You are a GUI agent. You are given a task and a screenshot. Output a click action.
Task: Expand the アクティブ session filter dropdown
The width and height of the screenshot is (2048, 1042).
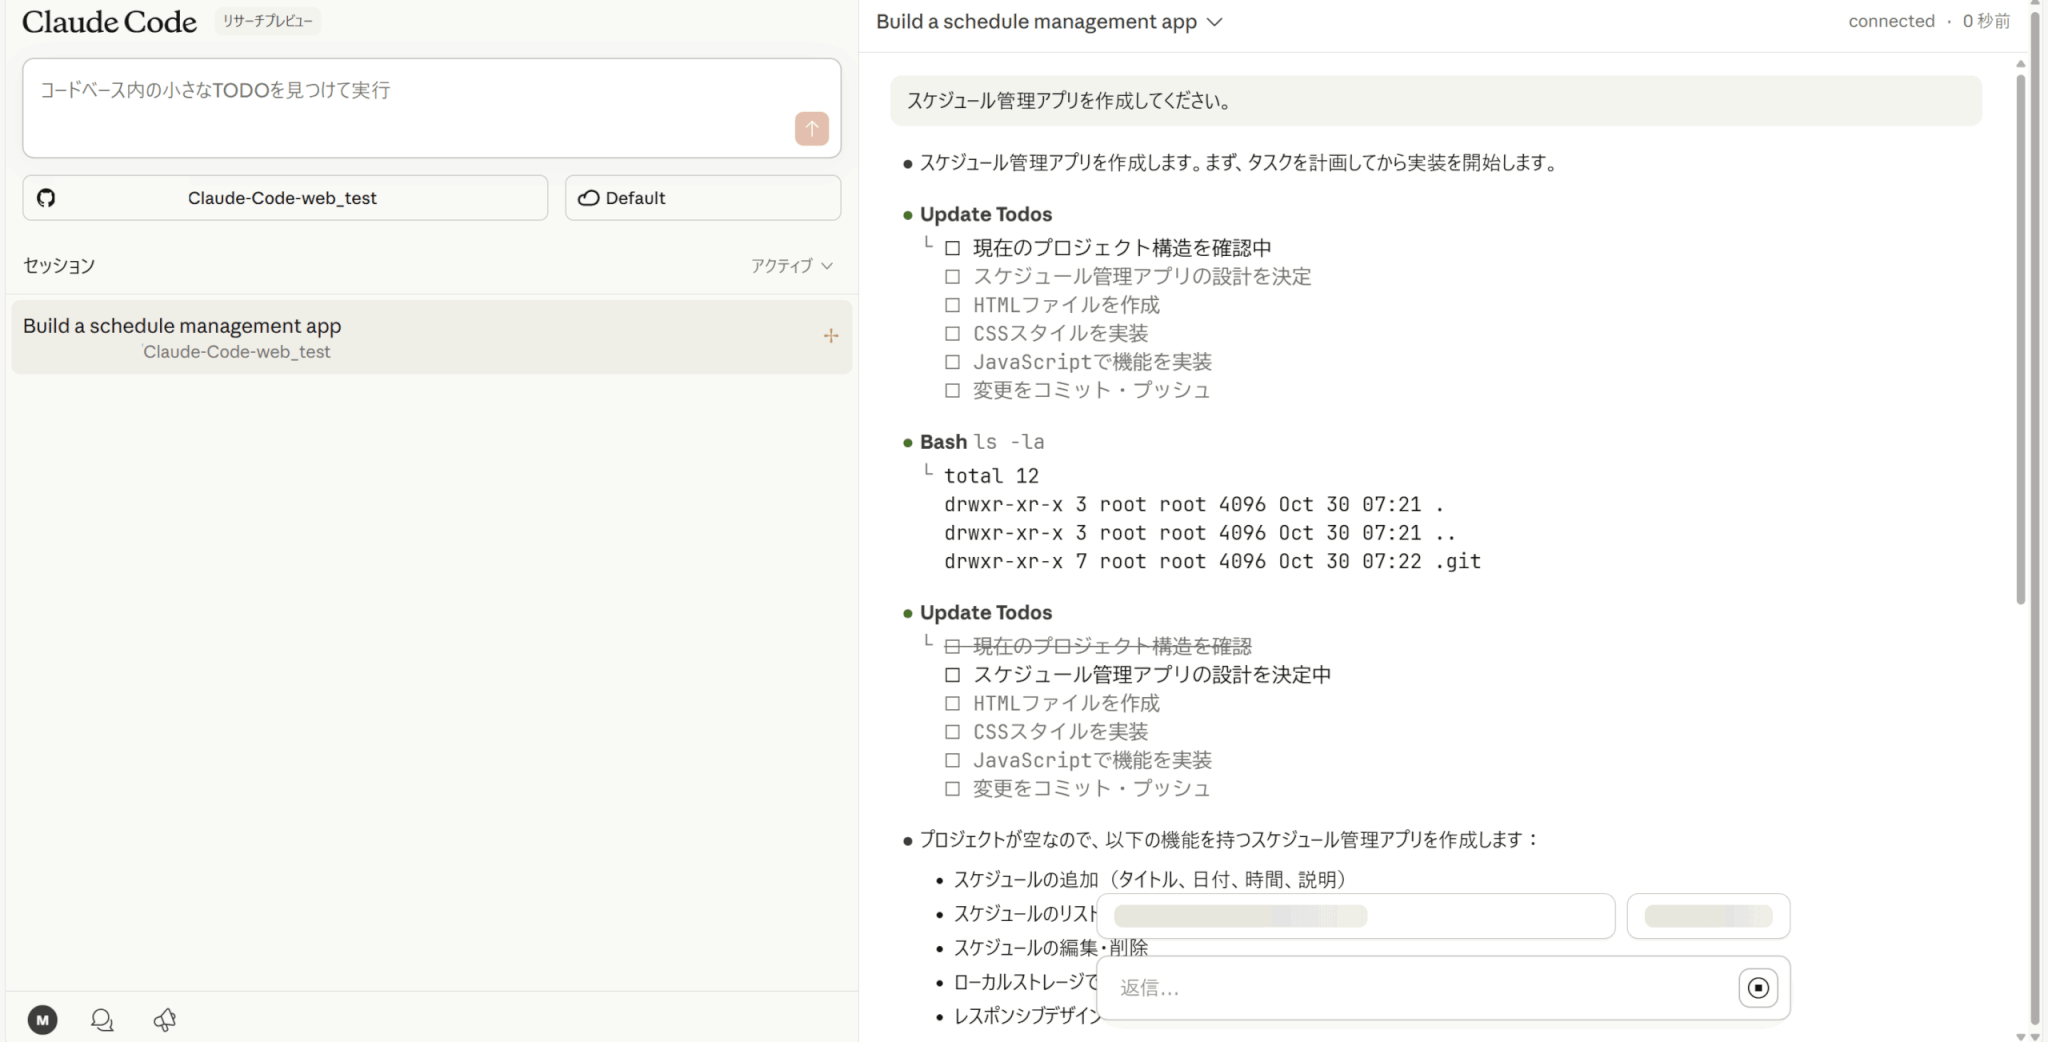coord(792,266)
